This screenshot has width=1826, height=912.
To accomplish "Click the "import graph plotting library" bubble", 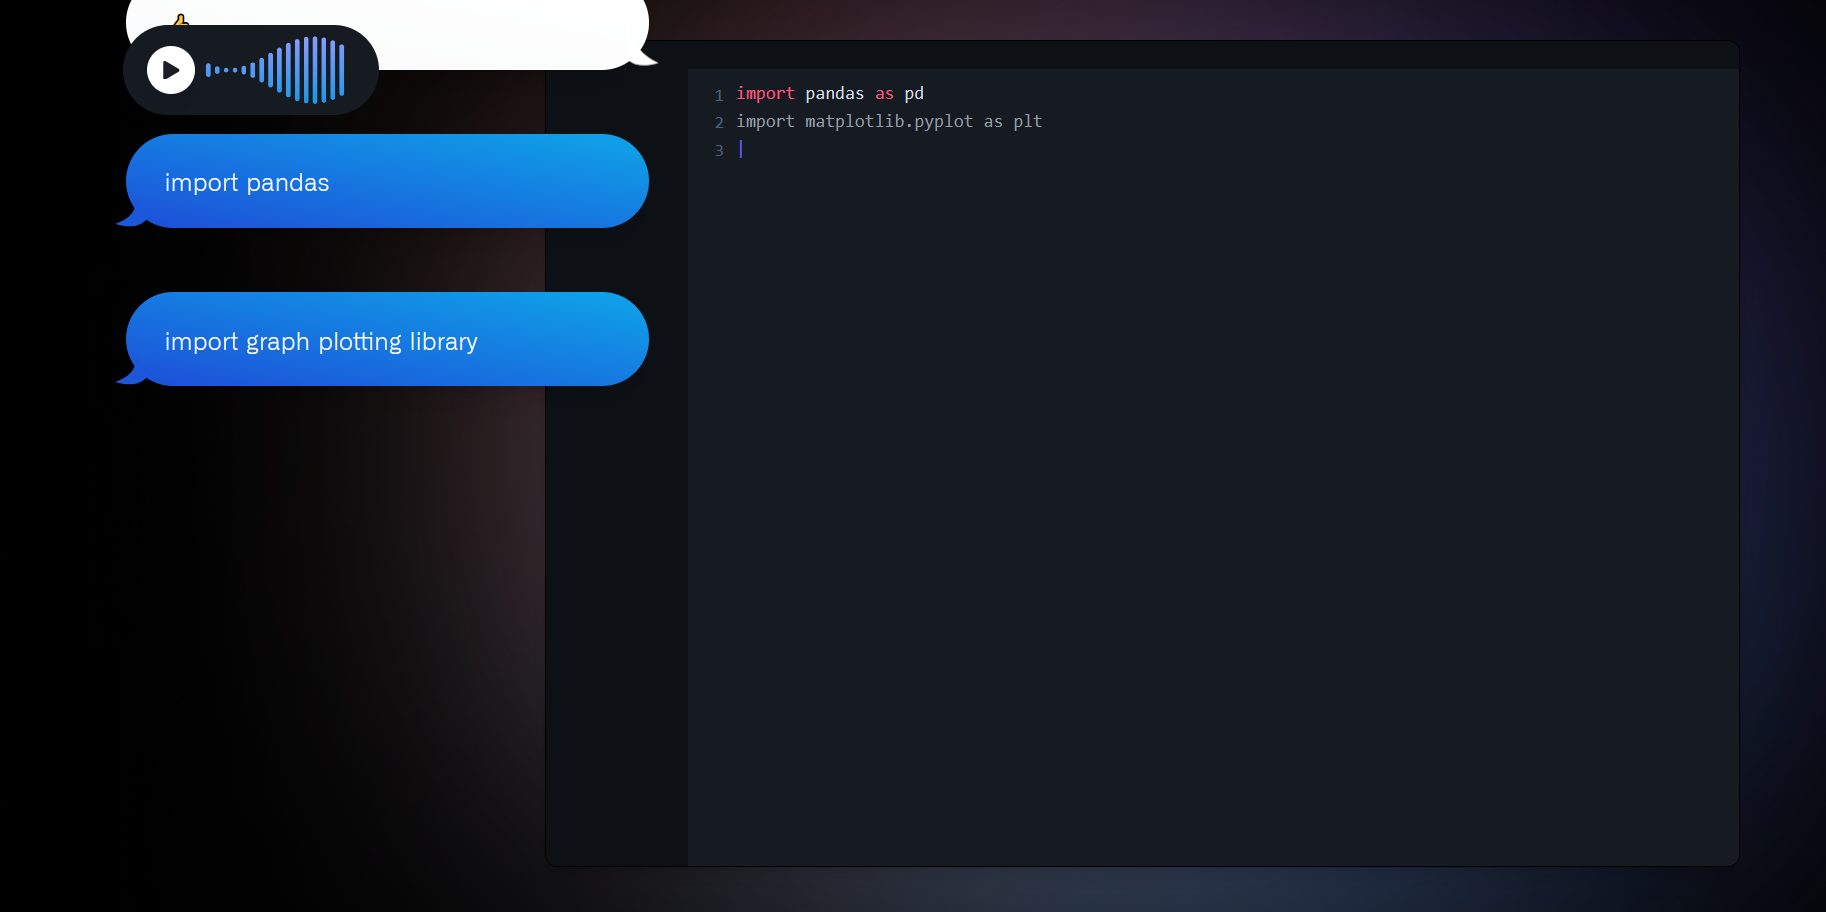I will [x=387, y=339].
